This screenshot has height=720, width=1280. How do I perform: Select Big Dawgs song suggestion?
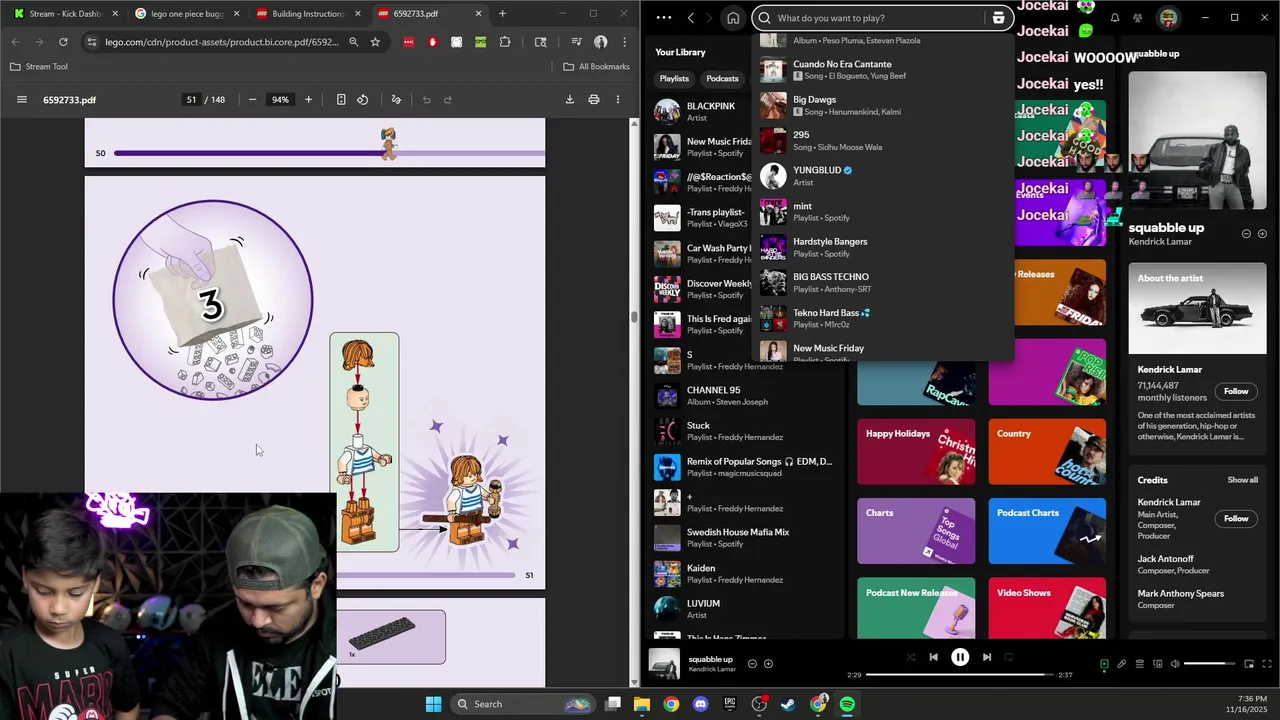pyautogui.click(x=882, y=105)
